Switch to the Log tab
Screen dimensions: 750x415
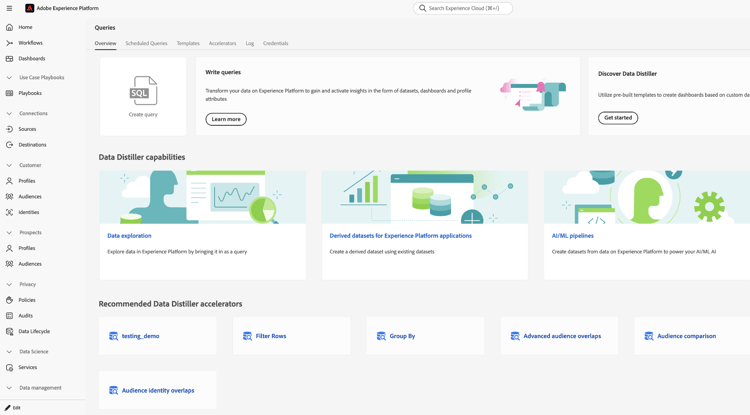tap(250, 44)
